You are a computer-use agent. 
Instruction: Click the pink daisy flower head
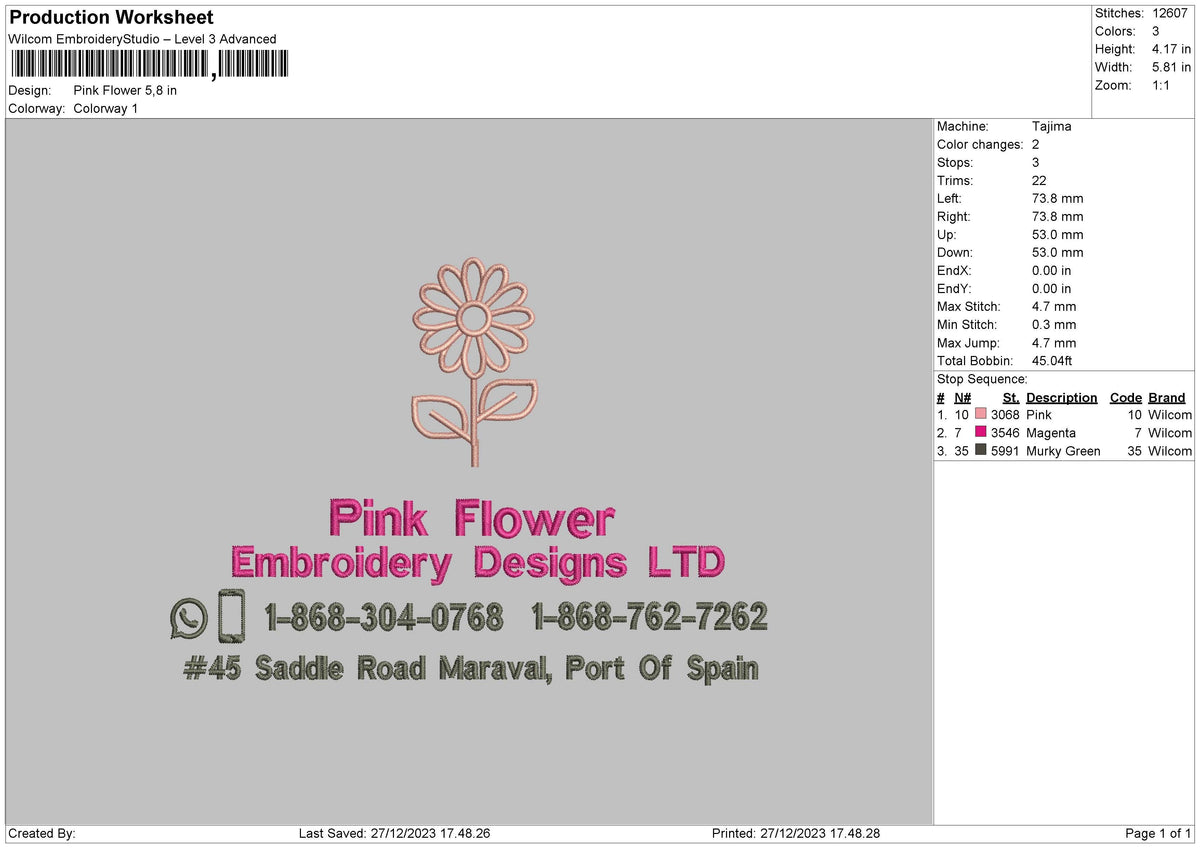tap(474, 317)
